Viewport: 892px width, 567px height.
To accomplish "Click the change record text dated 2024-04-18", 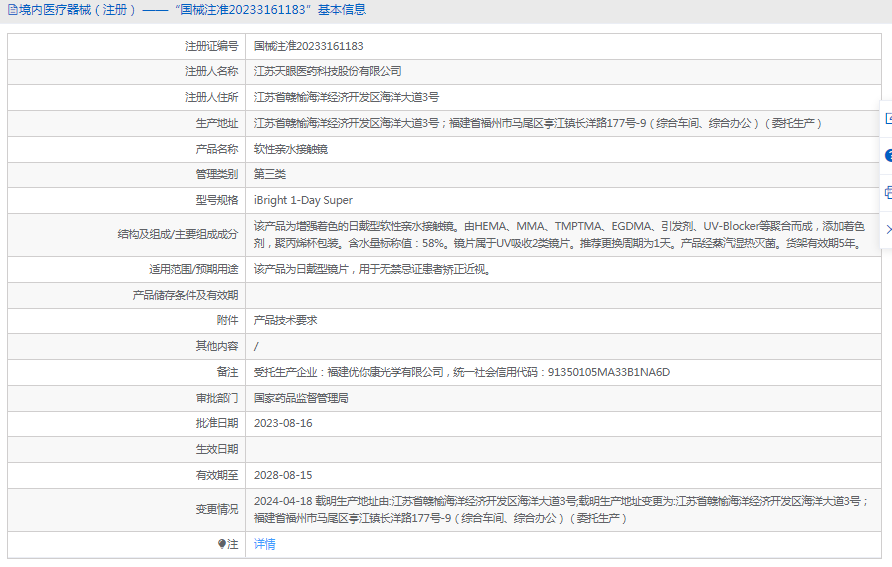I will (x=561, y=510).
